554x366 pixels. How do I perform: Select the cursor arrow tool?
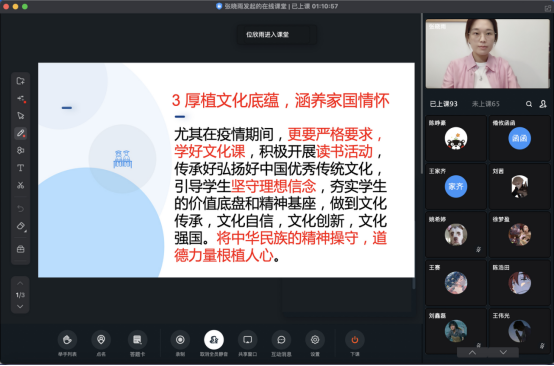click(20, 116)
